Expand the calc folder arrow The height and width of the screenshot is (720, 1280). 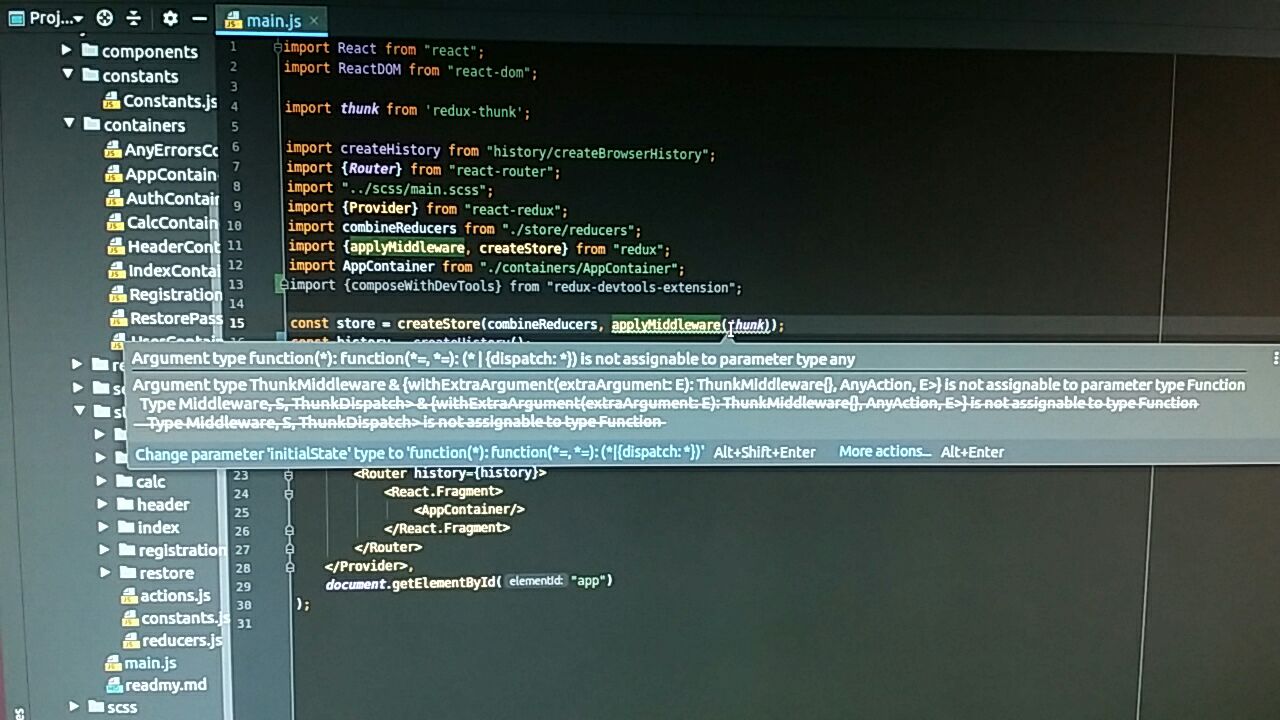tap(101, 480)
